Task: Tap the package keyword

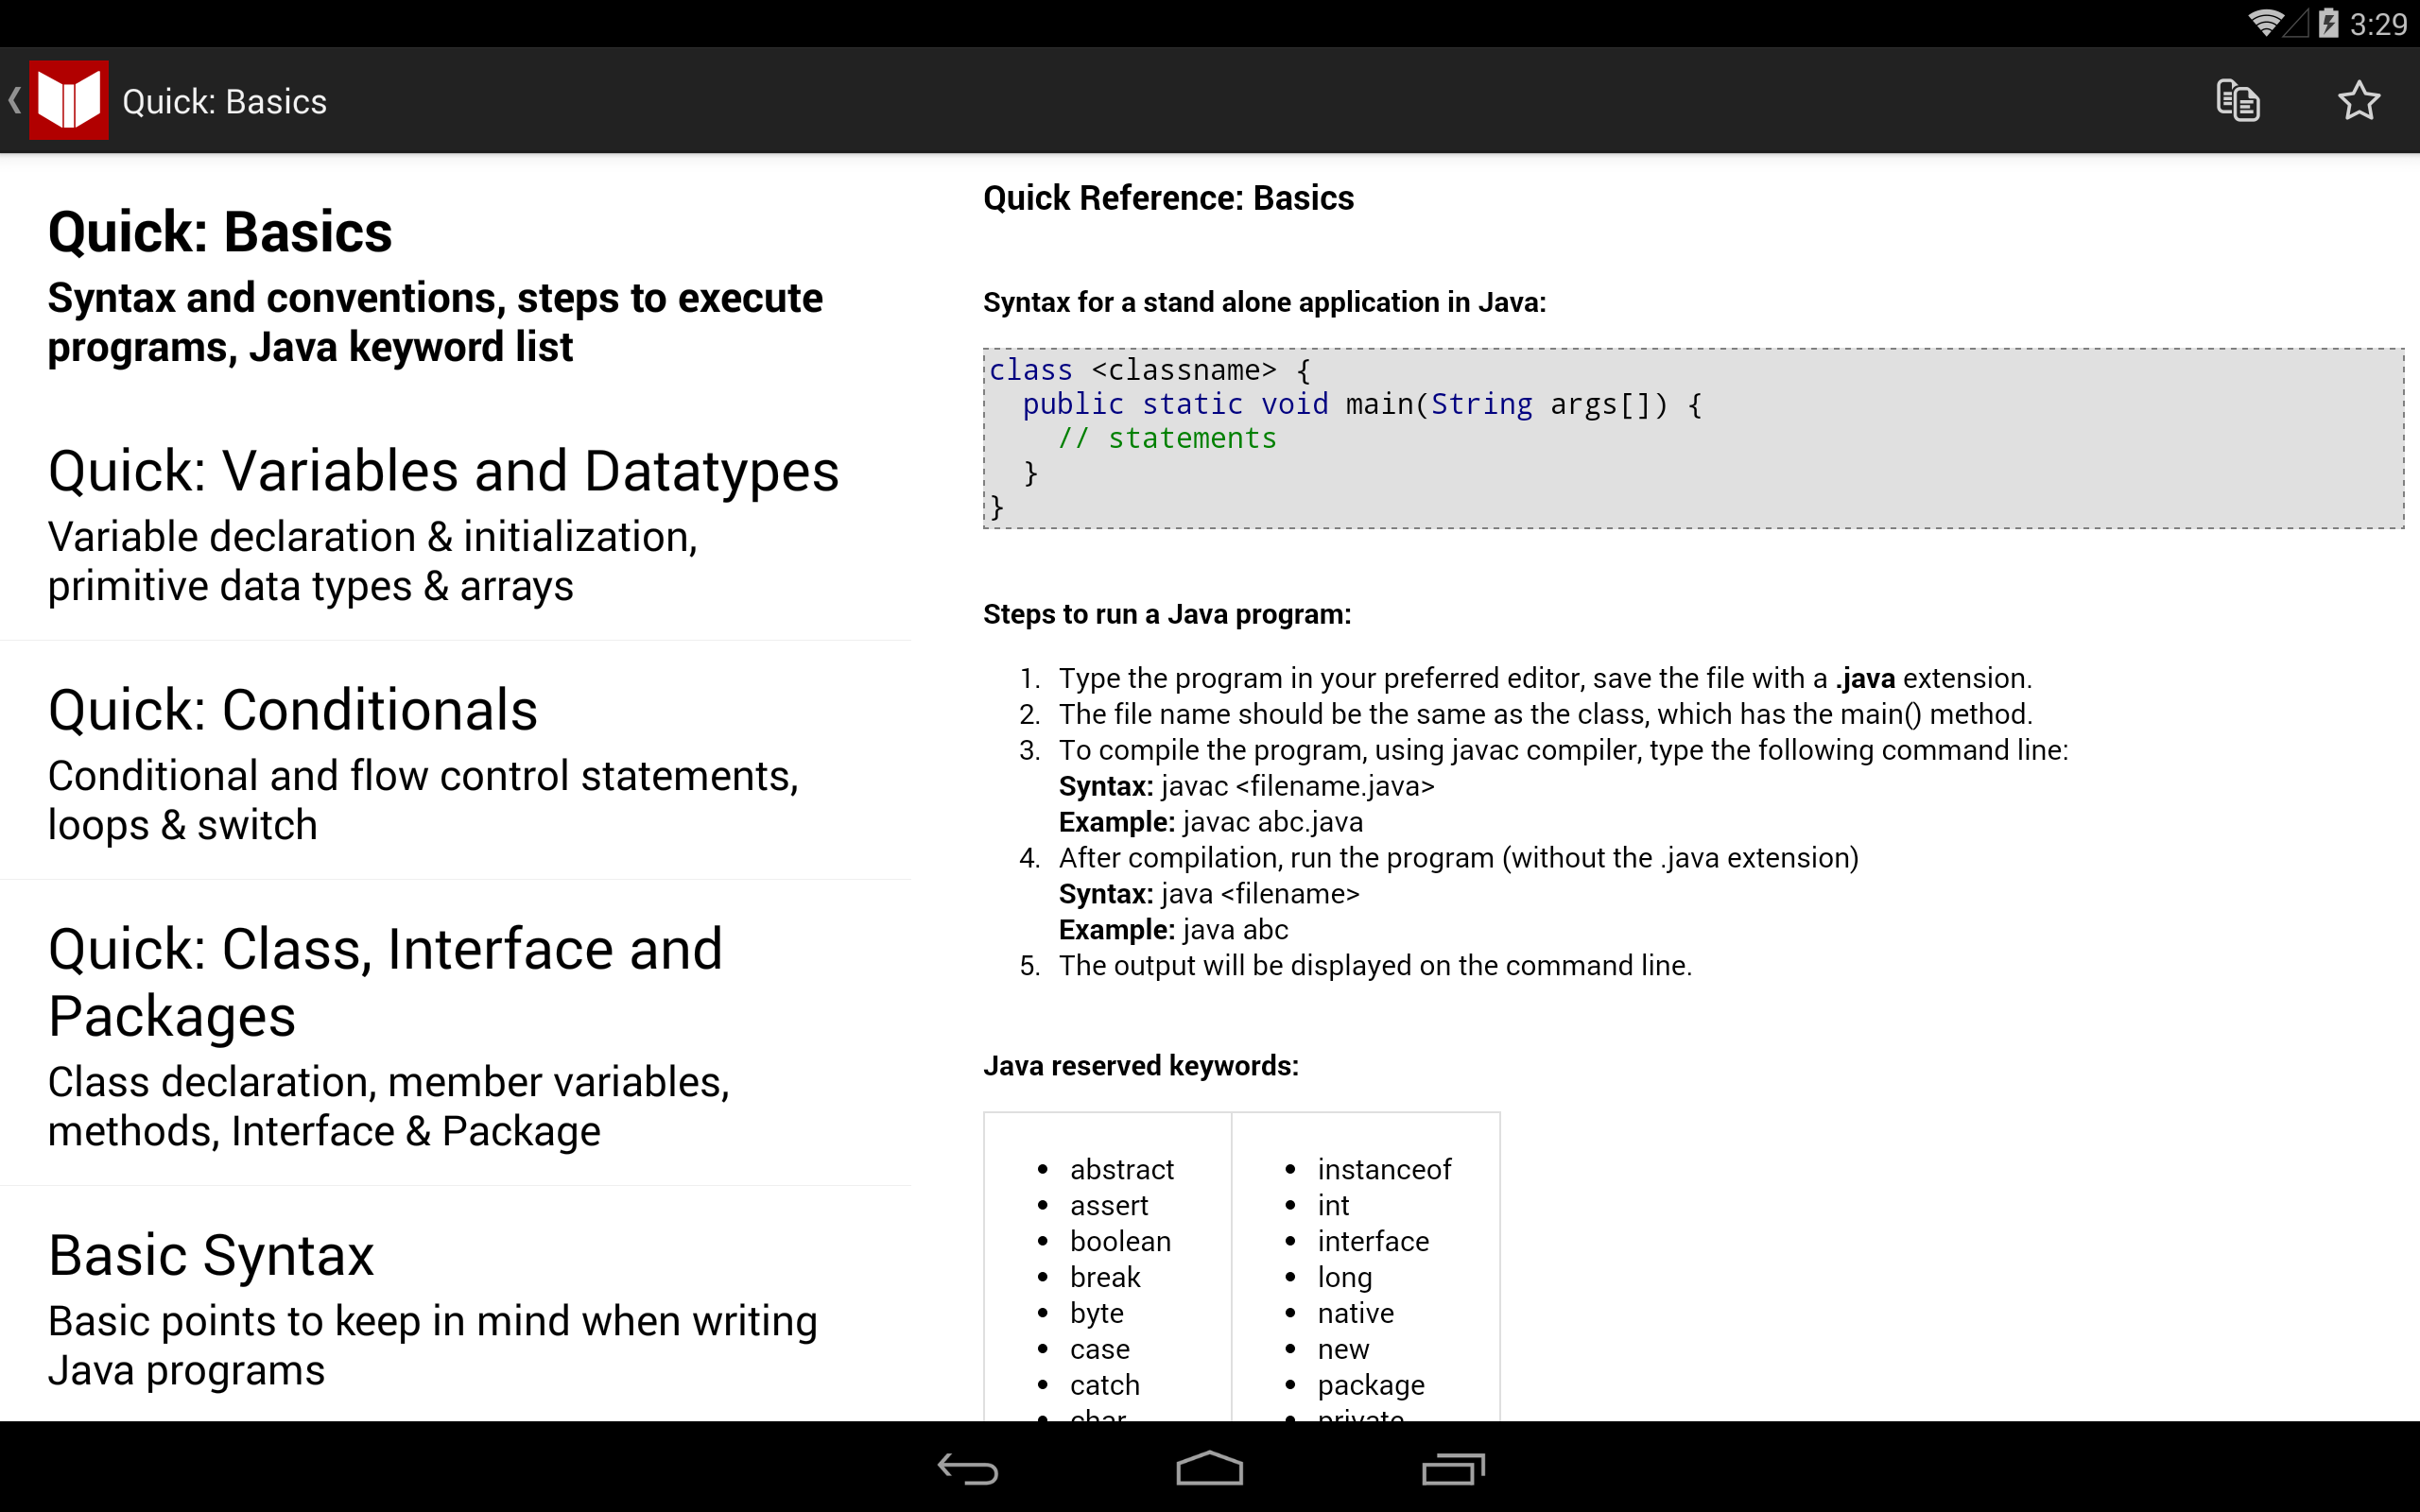Action: click(x=1371, y=1386)
